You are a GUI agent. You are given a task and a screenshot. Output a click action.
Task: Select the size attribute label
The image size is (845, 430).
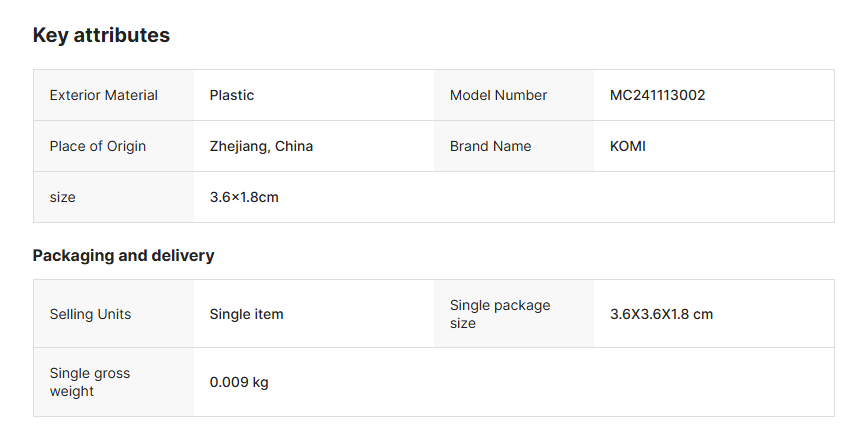point(62,197)
